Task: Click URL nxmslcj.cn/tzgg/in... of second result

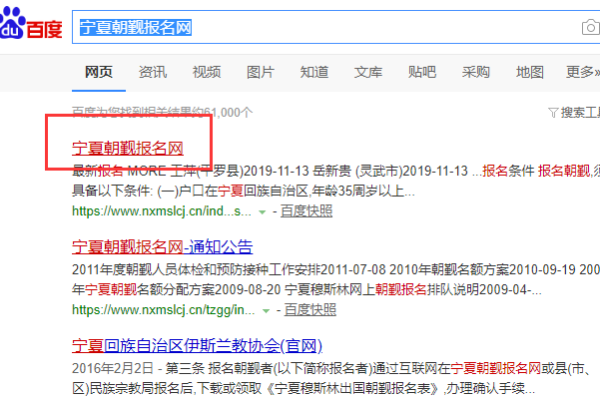Action: (163, 310)
